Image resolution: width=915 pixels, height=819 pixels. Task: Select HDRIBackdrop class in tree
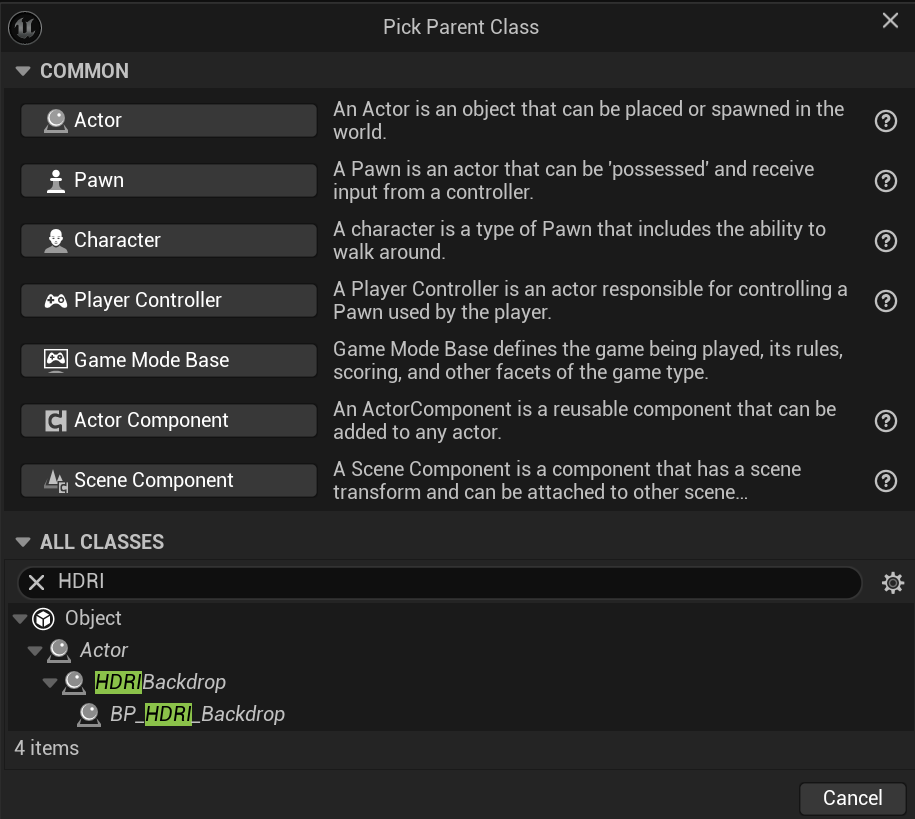(x=160, y=682)
